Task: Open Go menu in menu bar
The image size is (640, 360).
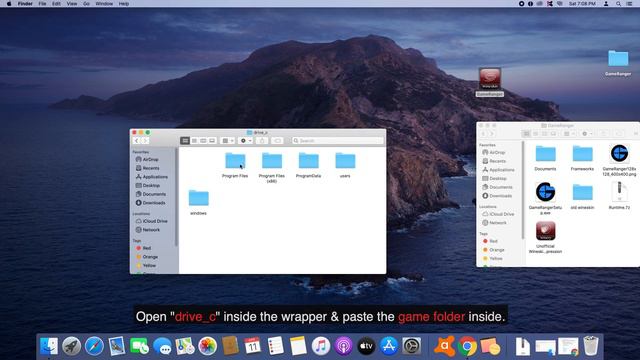Action: 87,4
